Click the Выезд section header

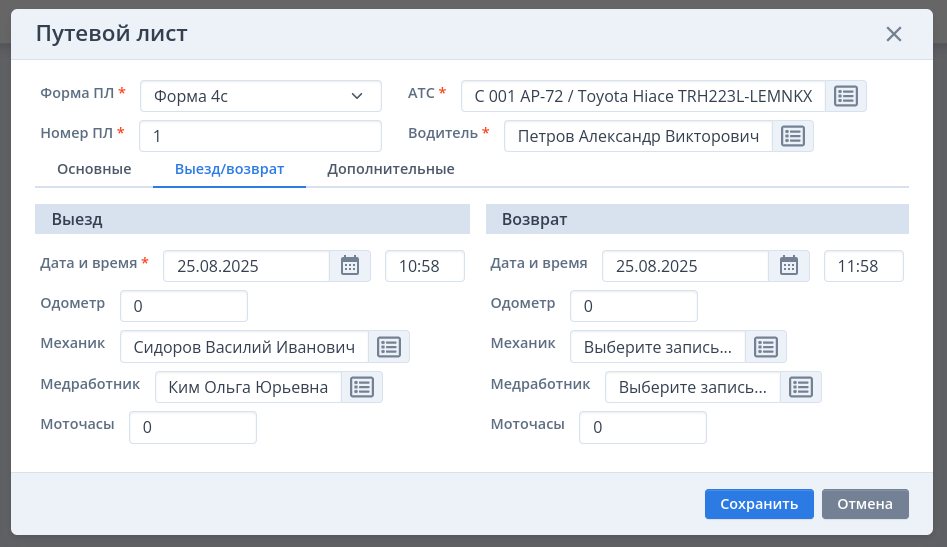(252, 219)
